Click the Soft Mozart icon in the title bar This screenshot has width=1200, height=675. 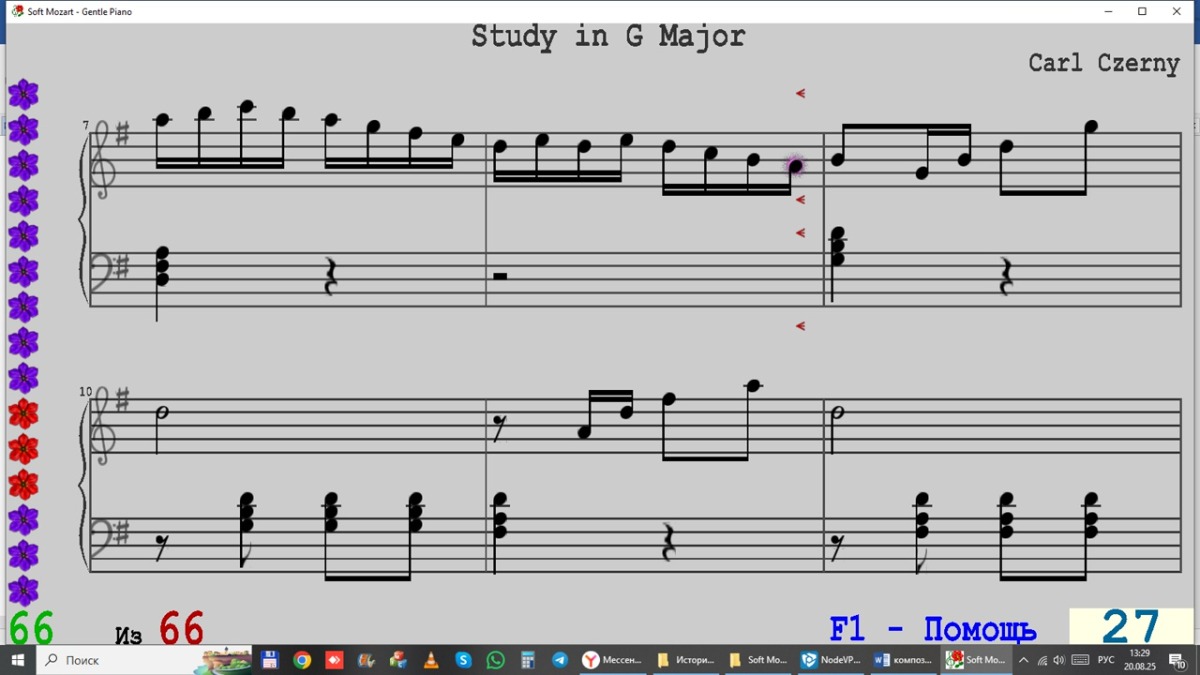pyautogui.click(x=17, y=11)
